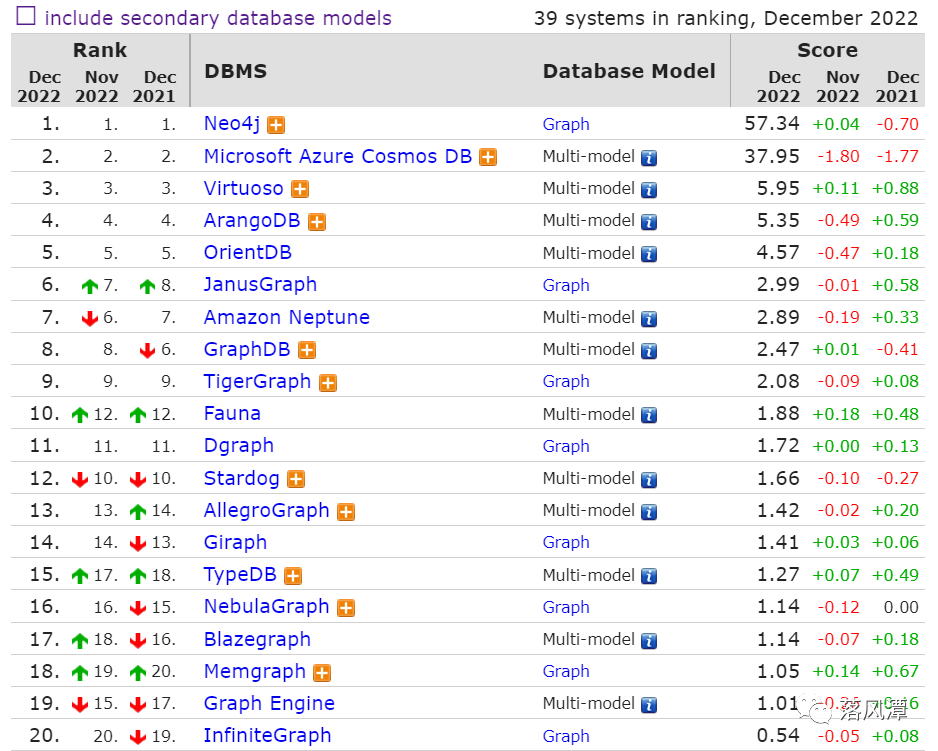Select the DBMS column header
The width and height of the screenshot is (938, 751).
pyautogui.click(x=236, y=71)
